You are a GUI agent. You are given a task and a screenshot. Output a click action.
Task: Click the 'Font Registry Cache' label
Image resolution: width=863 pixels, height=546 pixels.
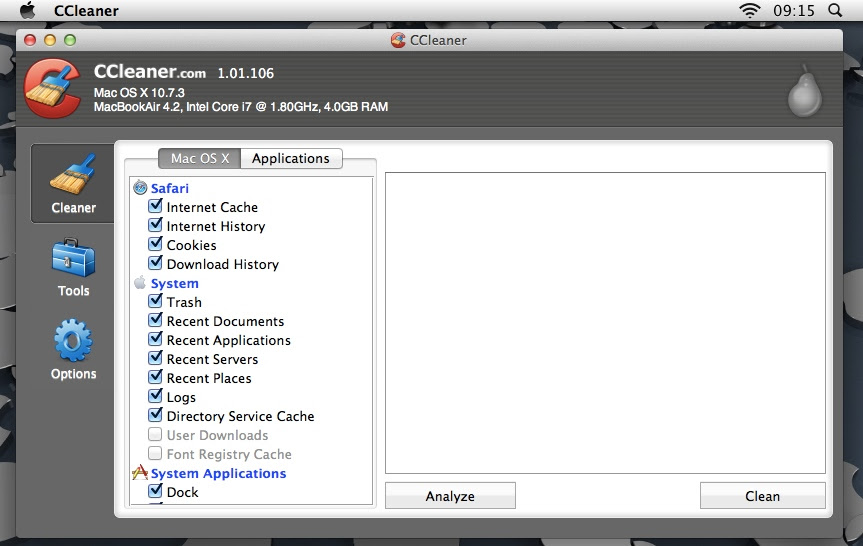point(229,454)
